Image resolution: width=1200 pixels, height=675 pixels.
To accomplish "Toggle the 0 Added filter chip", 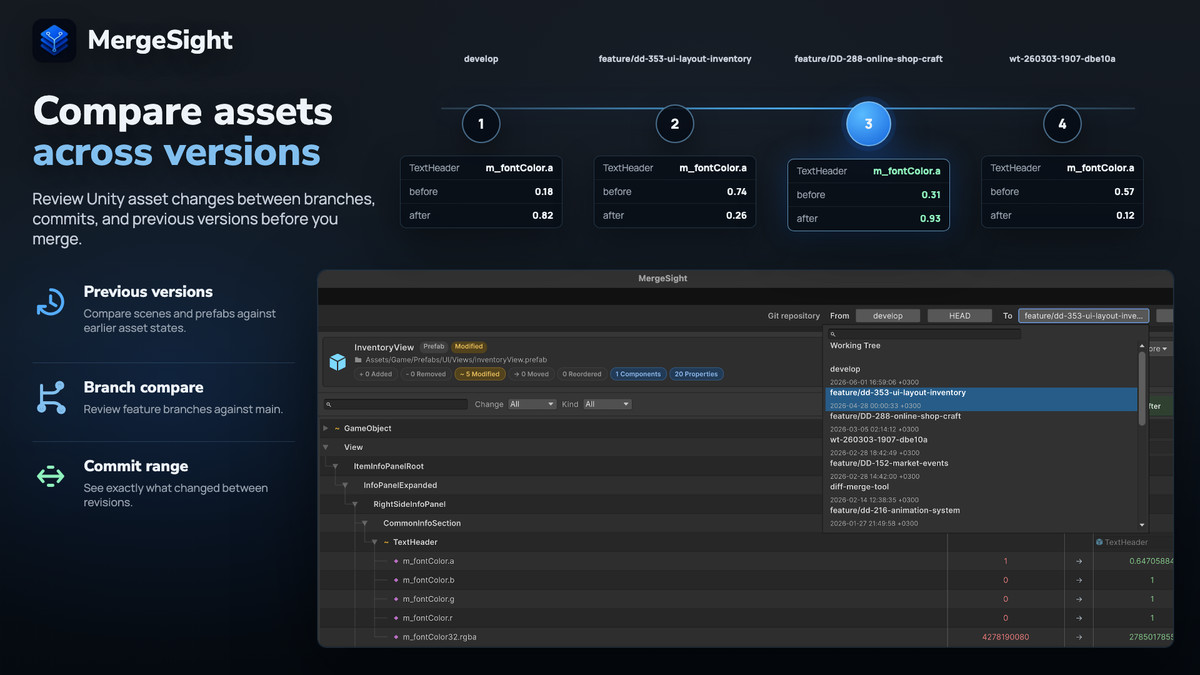I will point(376,374).
